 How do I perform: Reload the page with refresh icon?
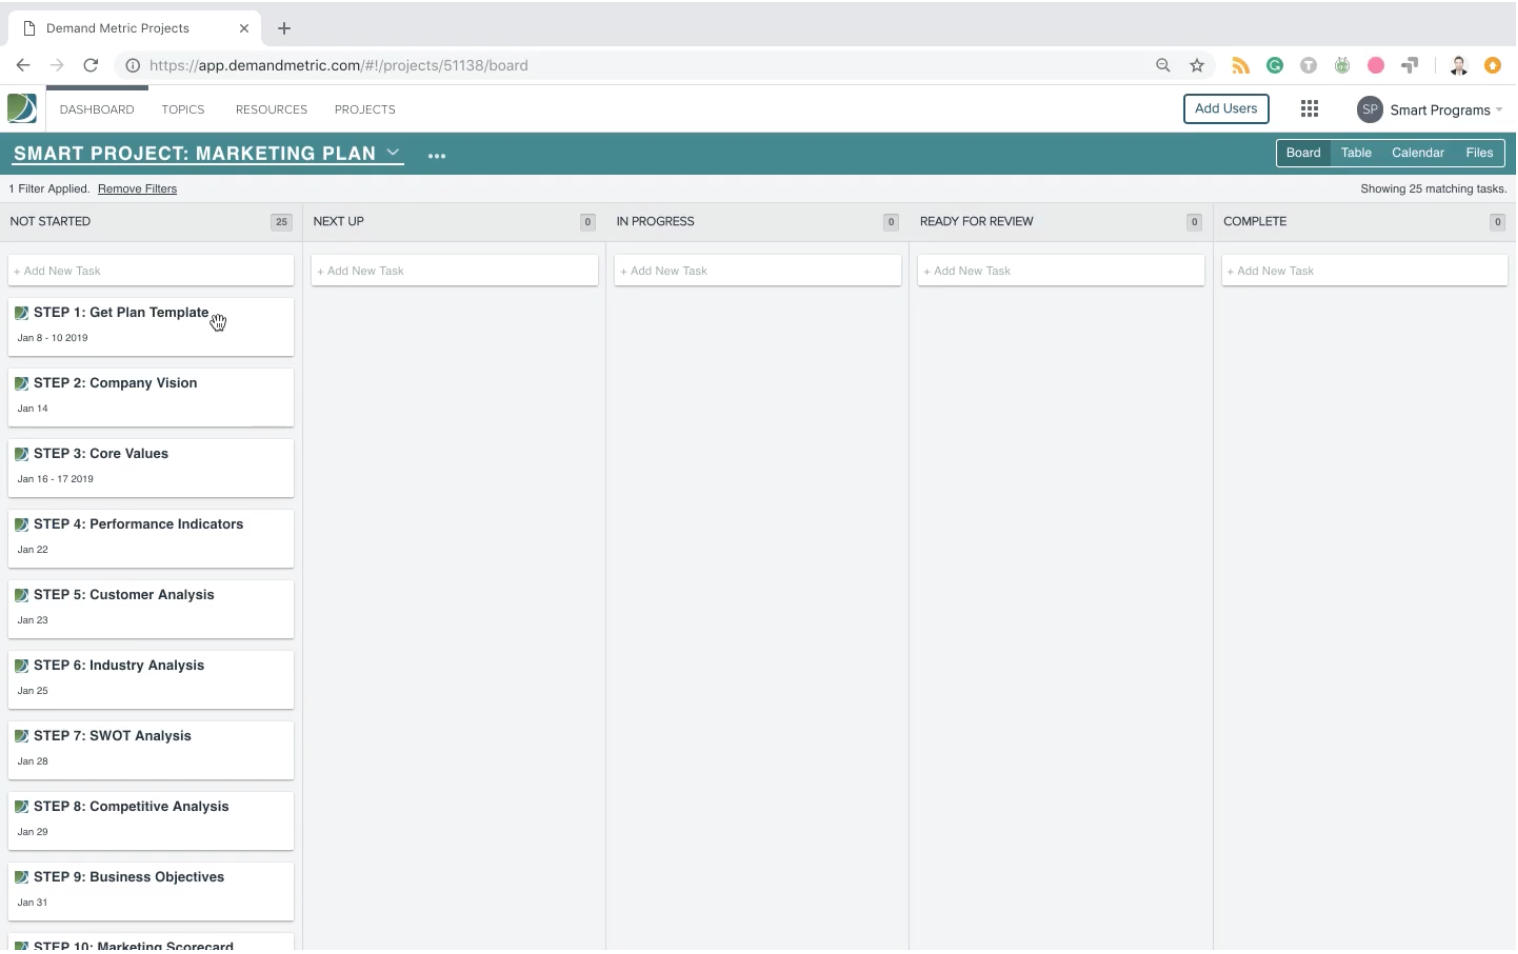[91, 65]
